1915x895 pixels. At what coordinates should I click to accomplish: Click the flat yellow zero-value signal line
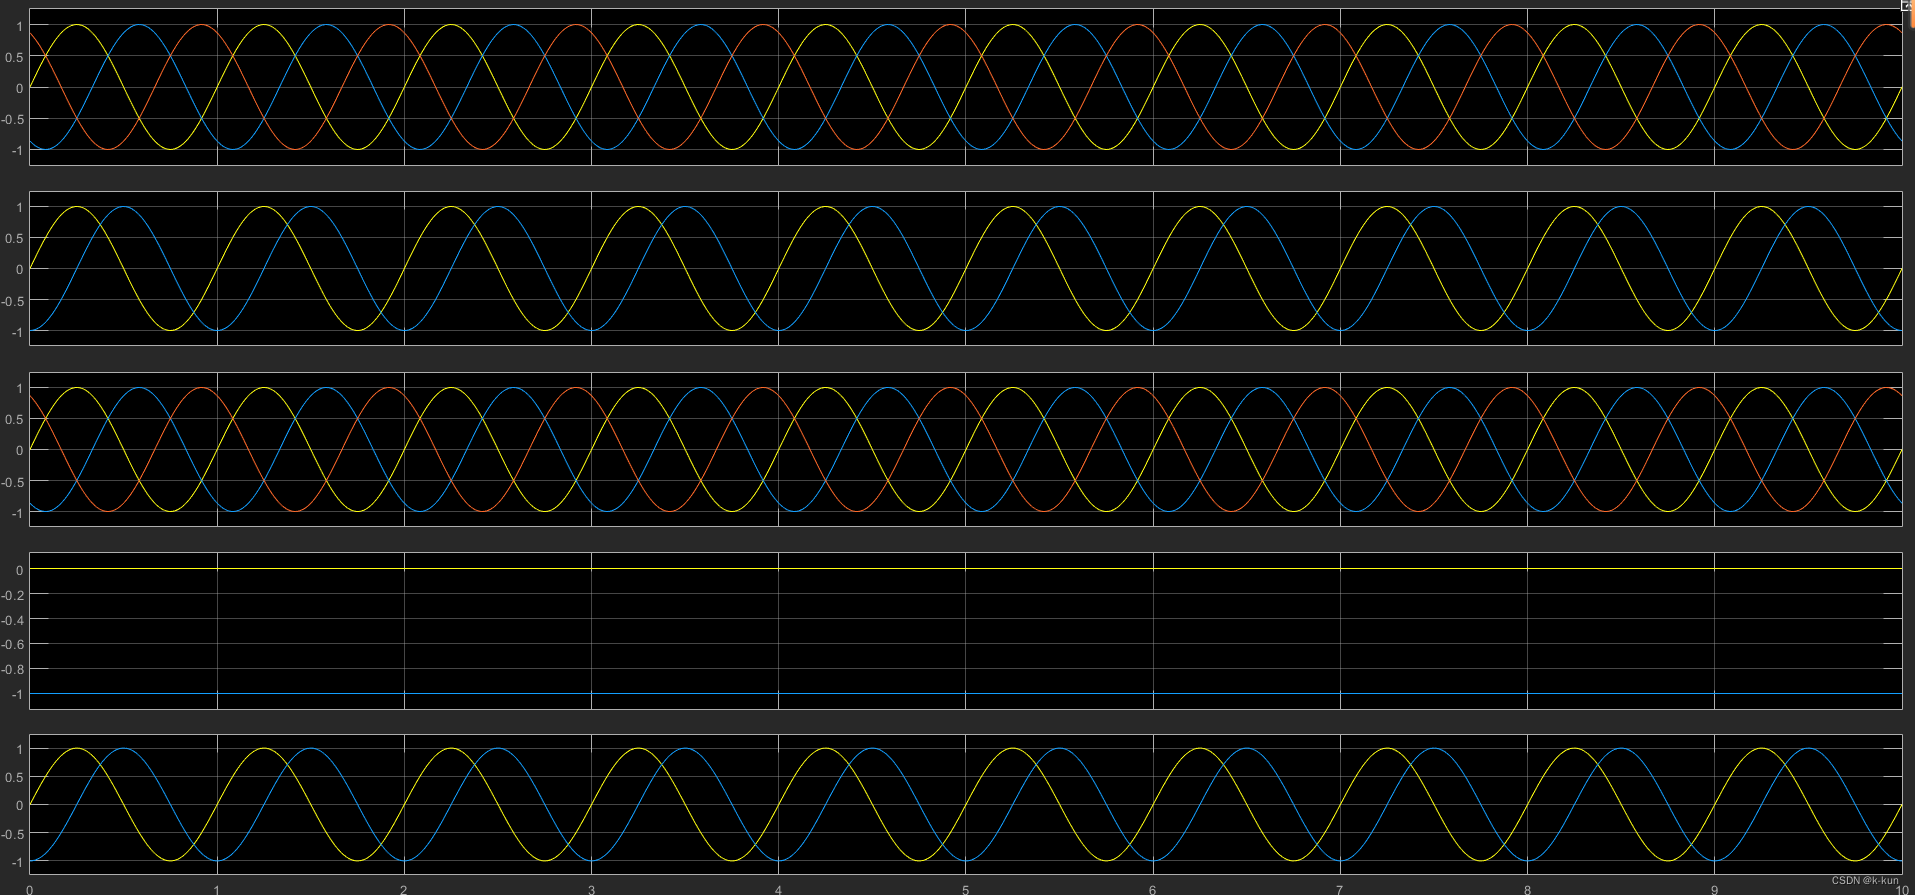(x=966, y=569)
